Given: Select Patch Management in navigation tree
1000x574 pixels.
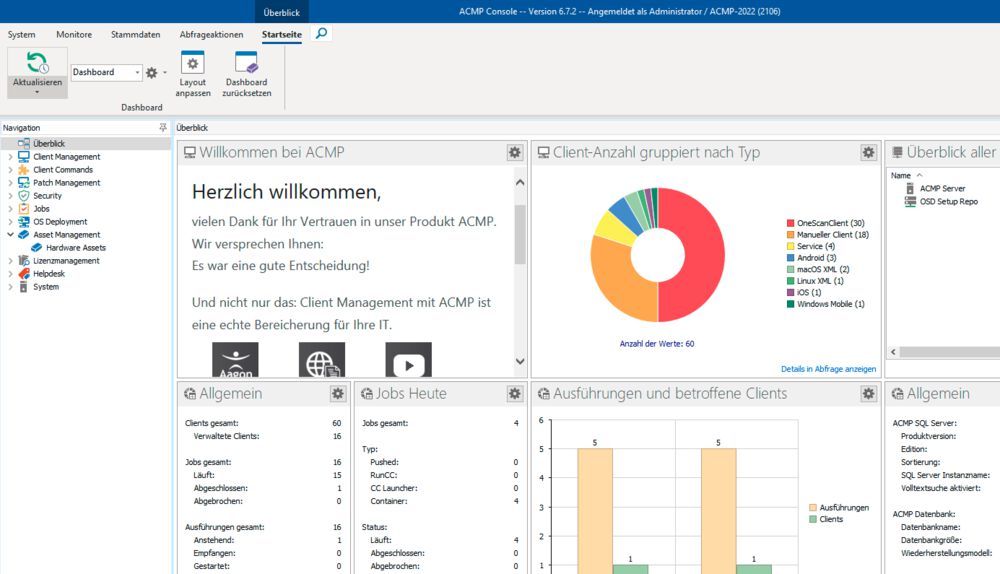Looking at the screenshot, I should click(66, 183).
